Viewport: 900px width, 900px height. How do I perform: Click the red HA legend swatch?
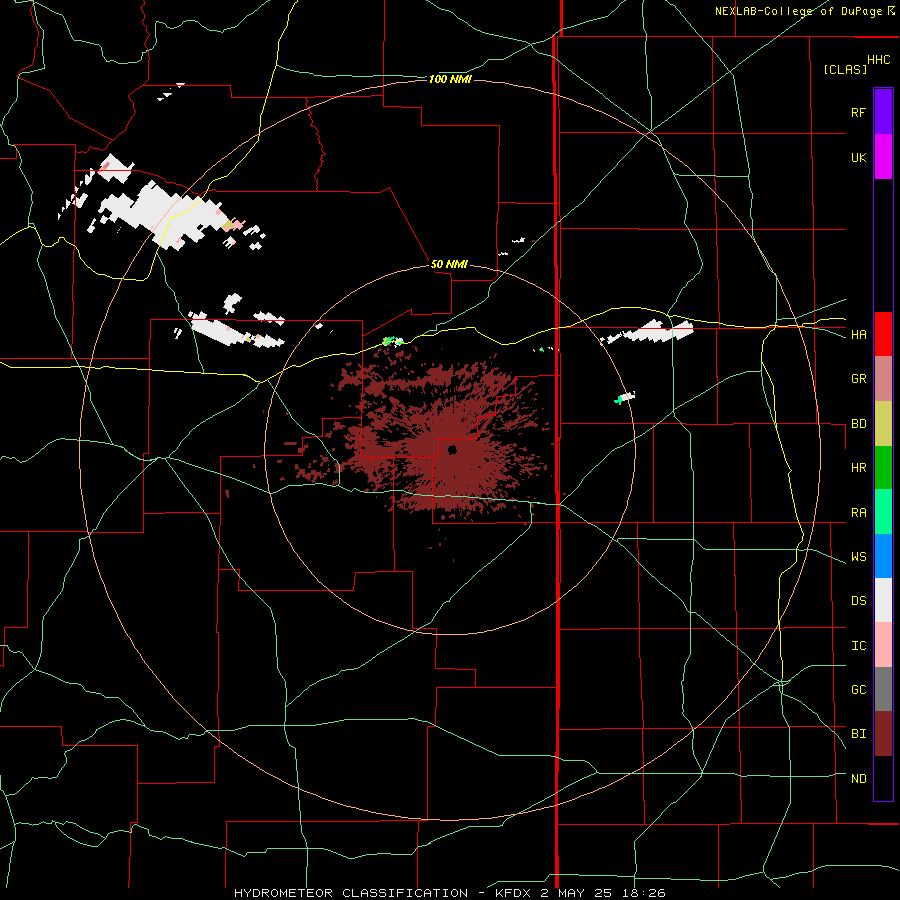pos(883,334)
